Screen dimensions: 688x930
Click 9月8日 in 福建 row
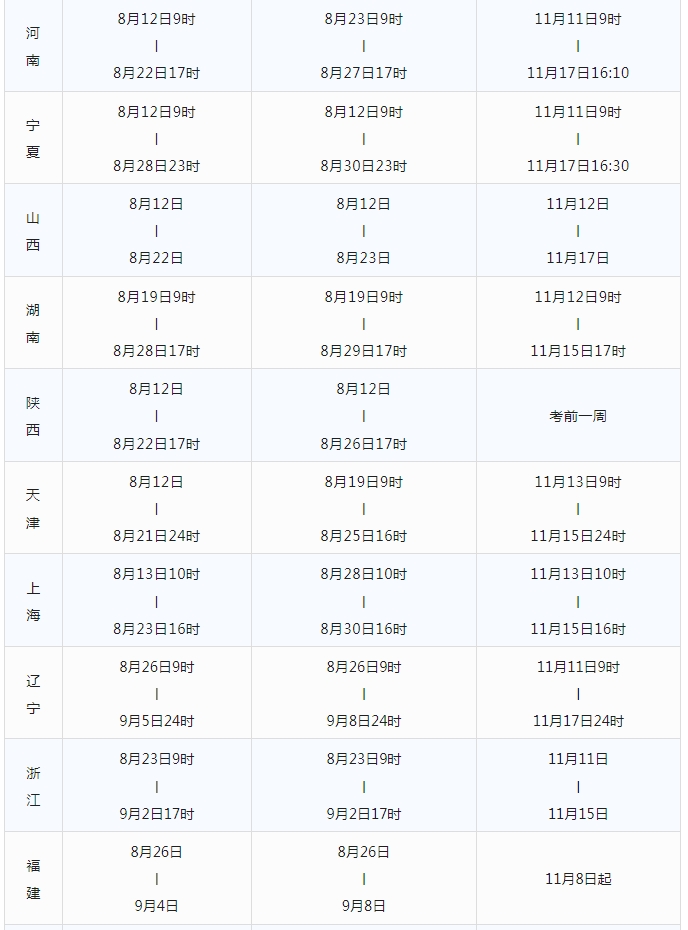(364, 906)
